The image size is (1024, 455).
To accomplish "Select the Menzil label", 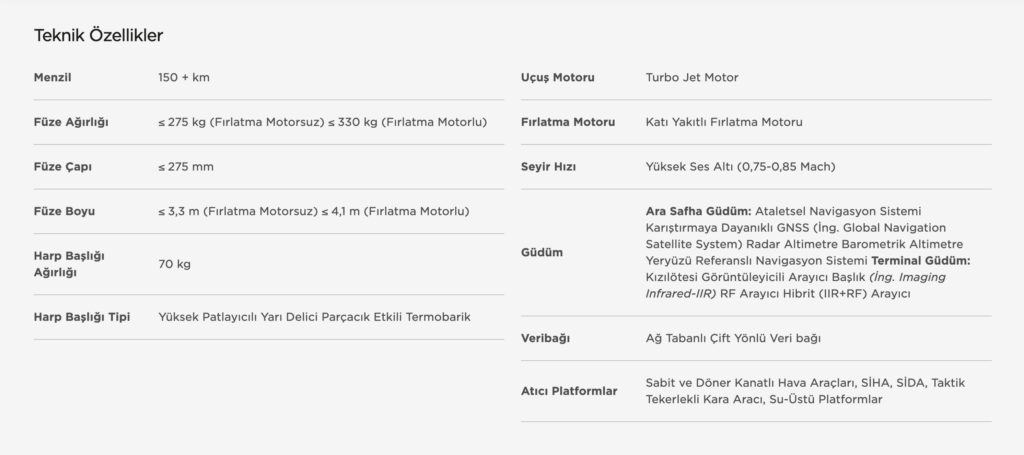I will tap(52, 78).
